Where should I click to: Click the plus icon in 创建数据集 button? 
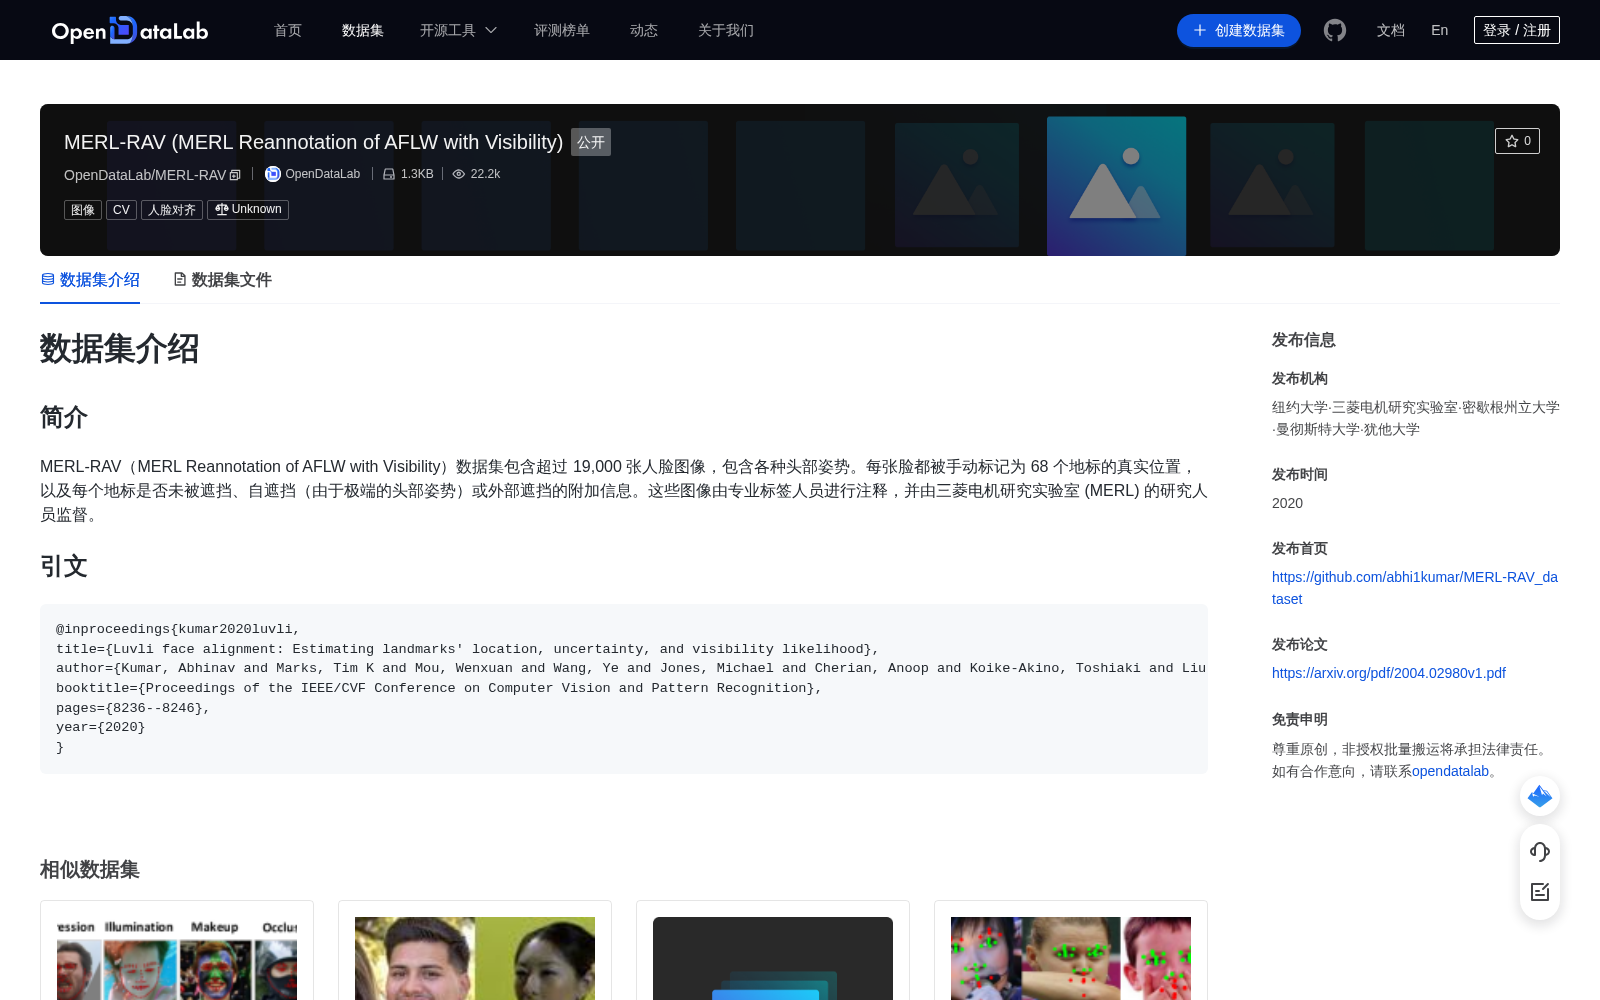point(1200,31)
